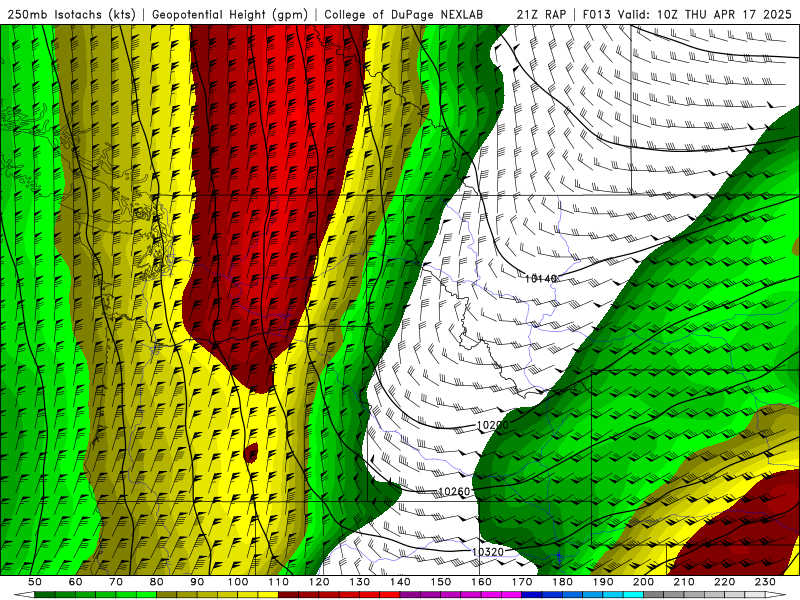Click the 'College of DuPage NEXLAB' label
The image size is (800, 600).
[x=403, y=15]
